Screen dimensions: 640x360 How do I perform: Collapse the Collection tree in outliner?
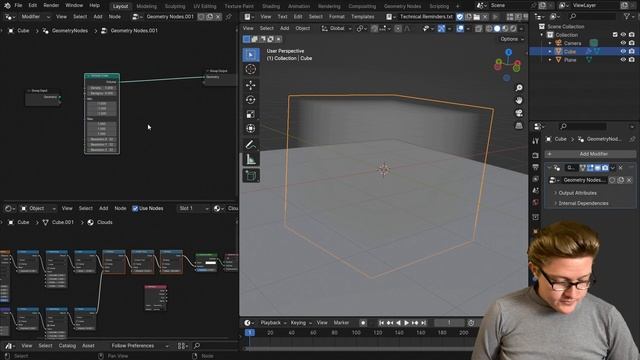point(542,35)
